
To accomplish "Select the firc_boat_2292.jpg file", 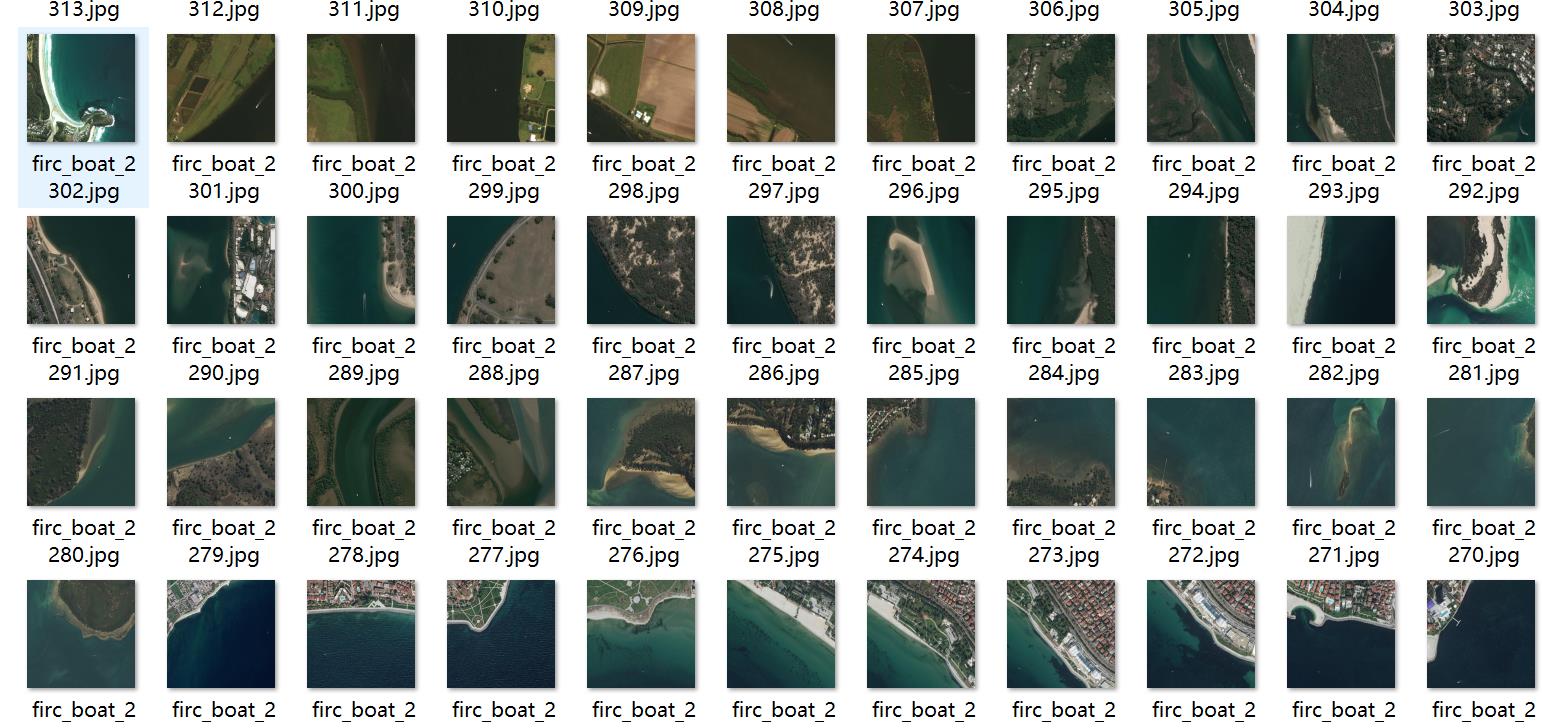I will (1481, 88).
